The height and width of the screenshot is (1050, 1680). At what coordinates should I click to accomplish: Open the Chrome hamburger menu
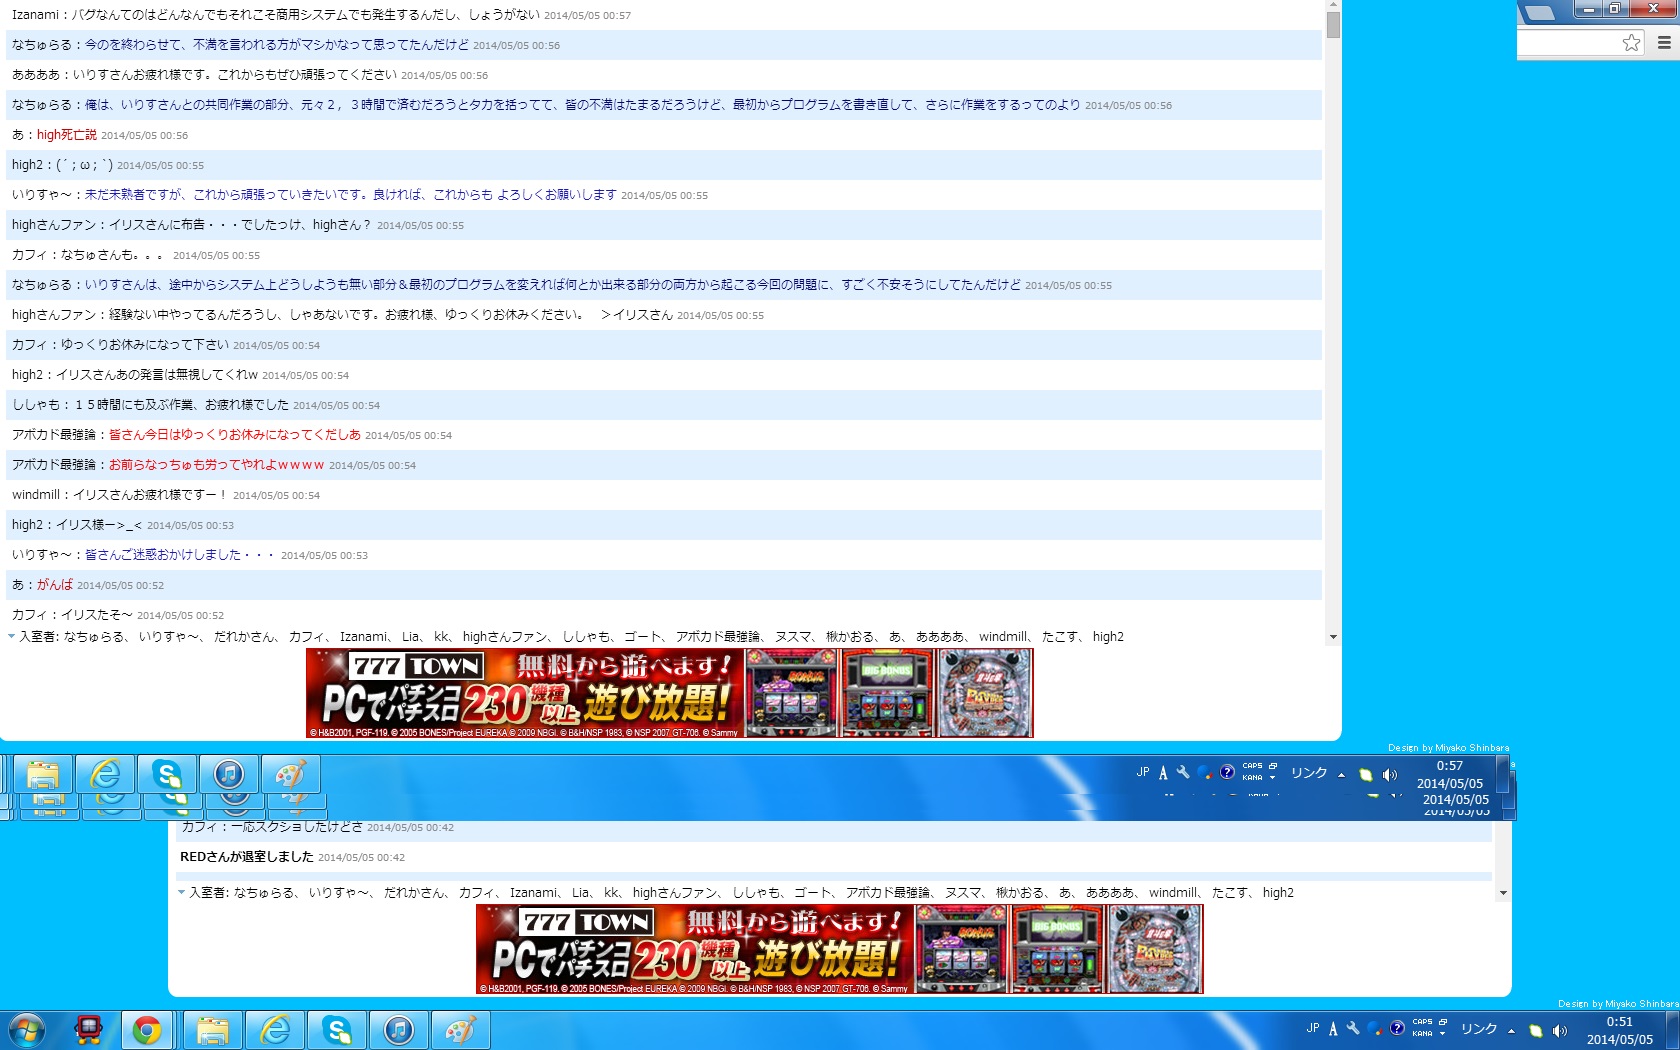click(1664, 42)
